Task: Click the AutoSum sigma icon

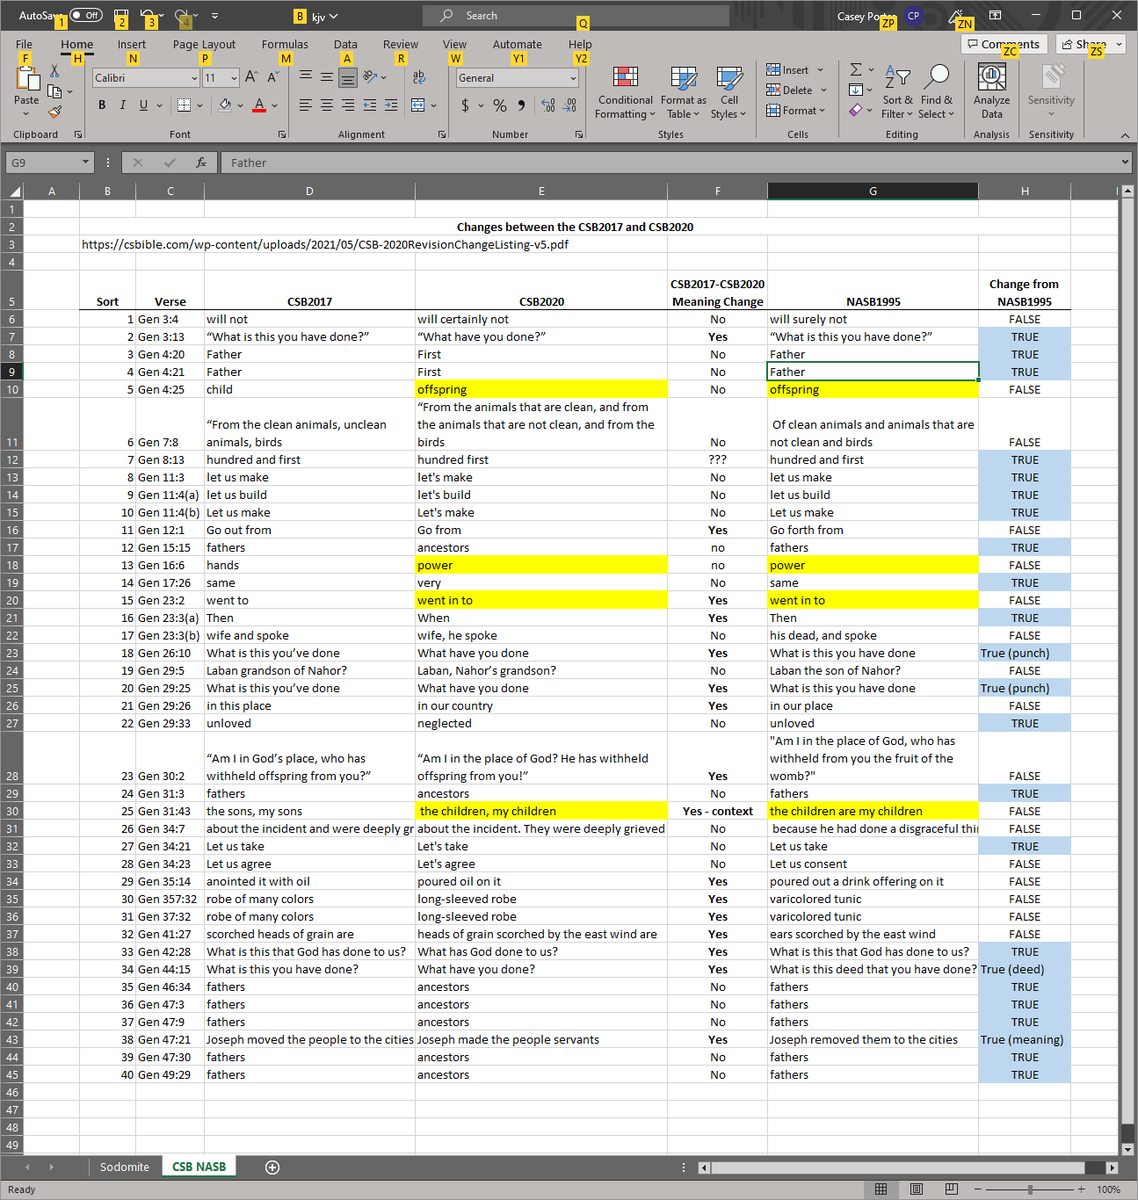Action: (856, 69)
